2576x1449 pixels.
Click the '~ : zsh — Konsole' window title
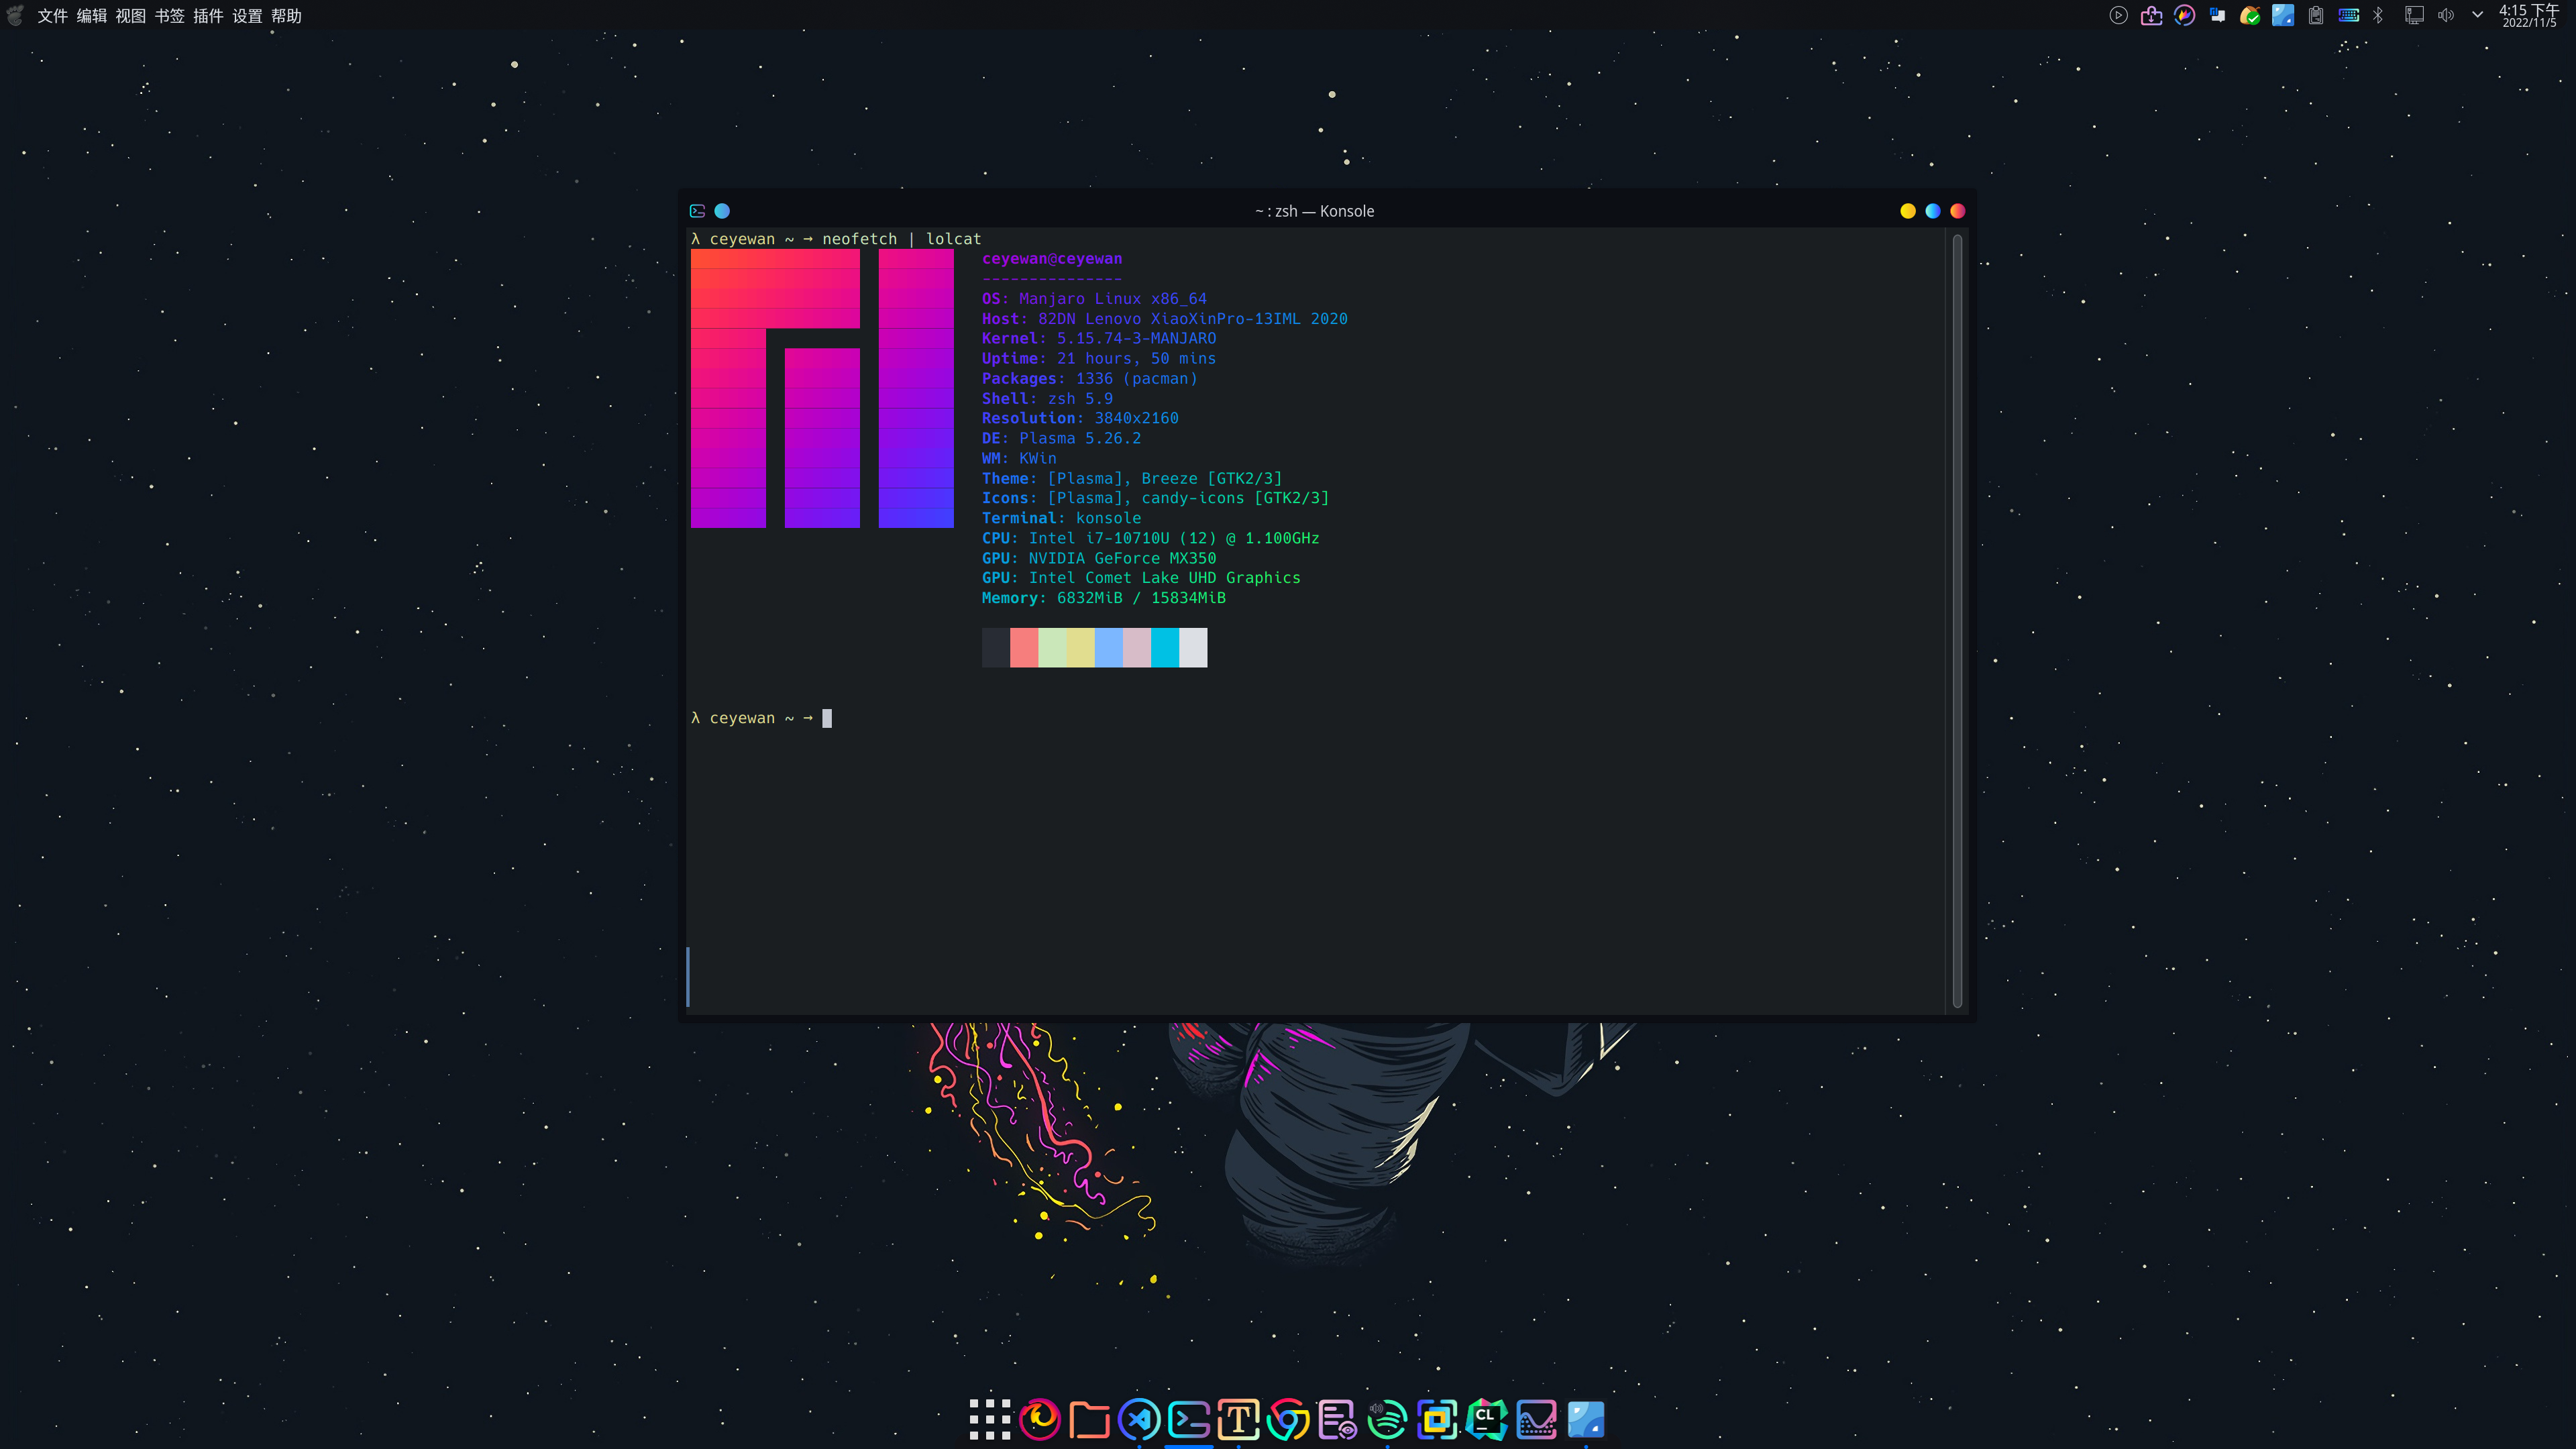click(x=1315, y=211)
